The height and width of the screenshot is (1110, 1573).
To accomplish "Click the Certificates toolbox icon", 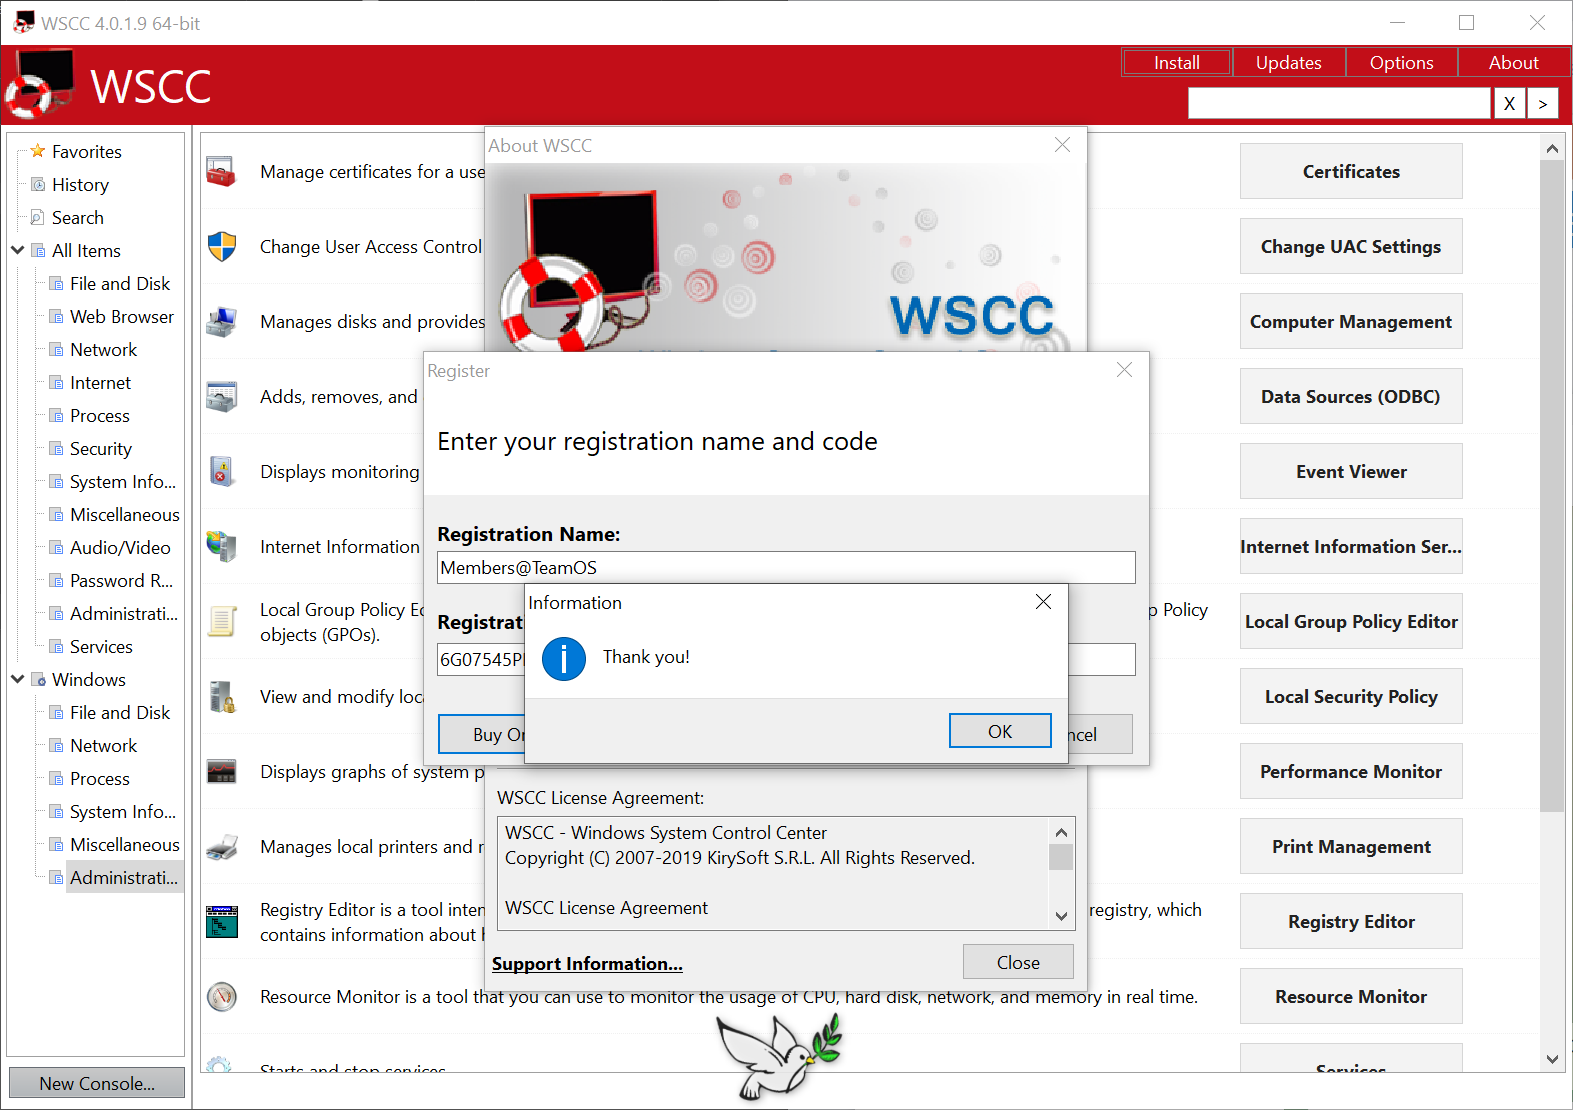I will coord(221,172).
